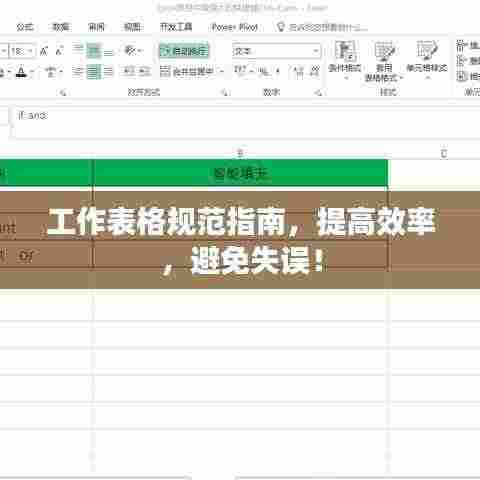
Task: Toggle the Wrap Text (自动换行) button
Action: click(x=184, y=51)
